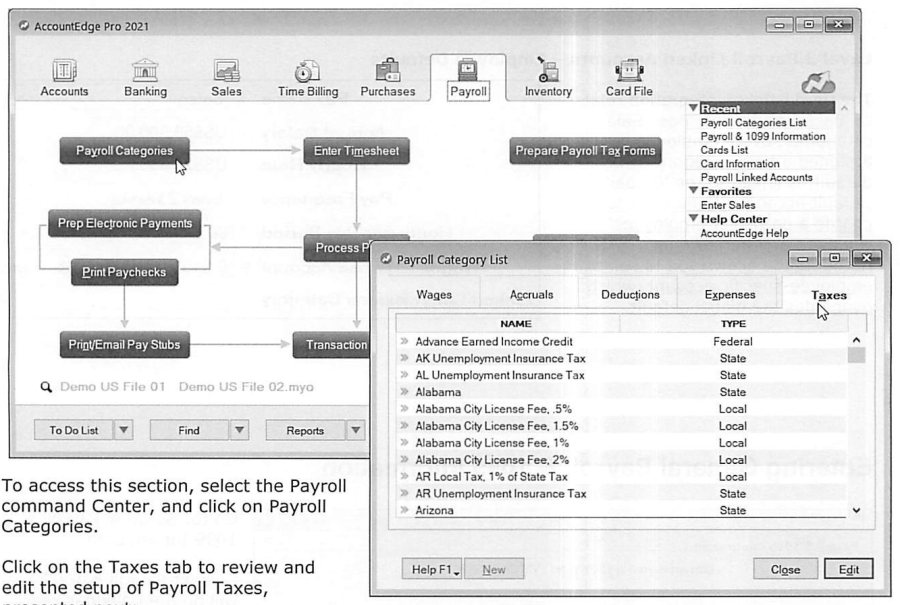Open detail arrow for Alabama City License Fee, 2%

click(x=404, y=459)
